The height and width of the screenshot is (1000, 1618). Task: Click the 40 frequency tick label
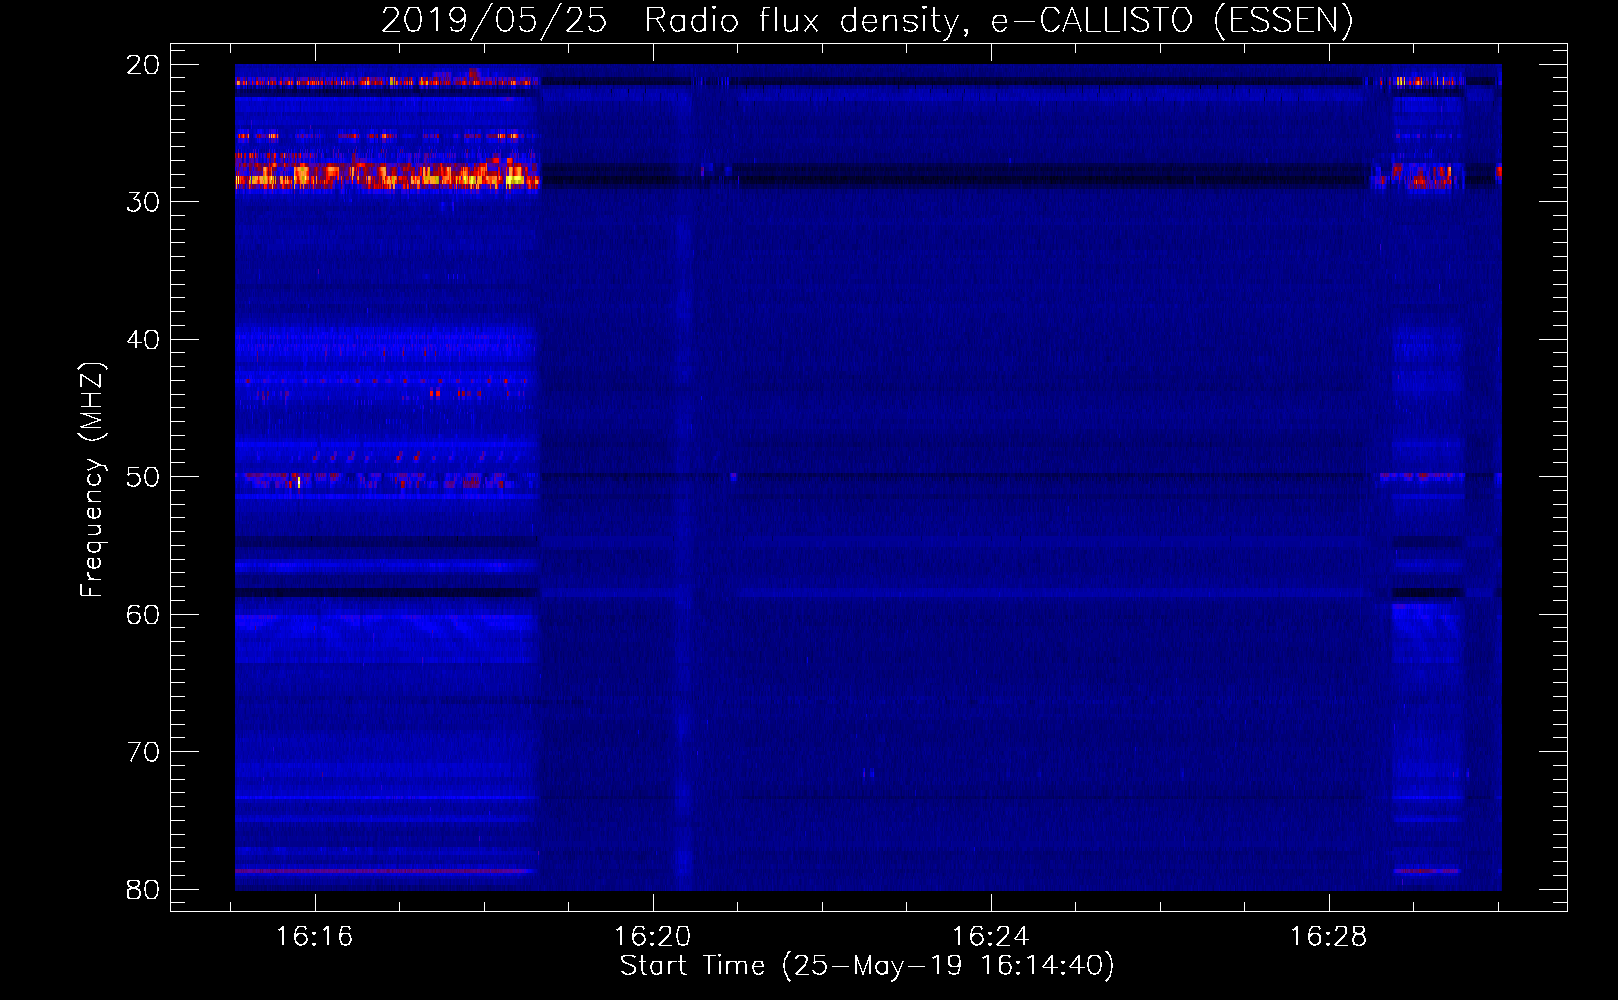coord(143,340)
